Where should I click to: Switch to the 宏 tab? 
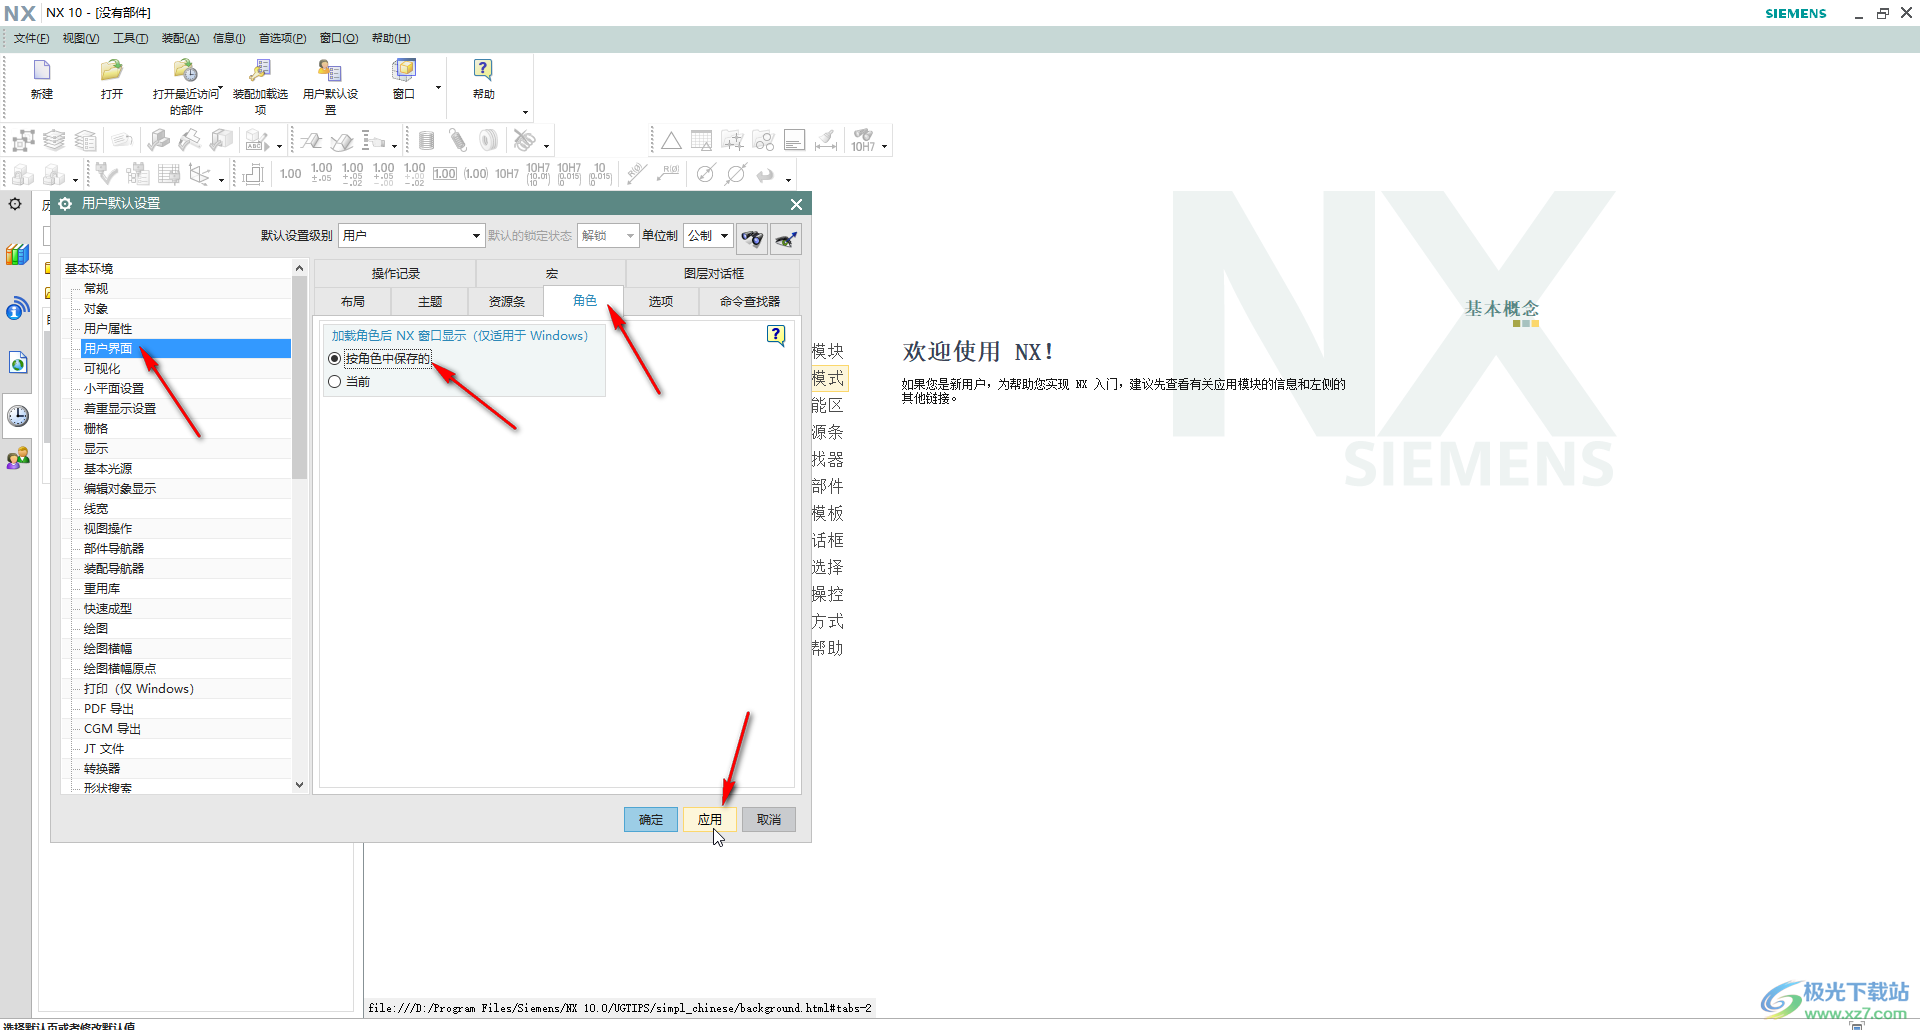click(x=552, y=273)
